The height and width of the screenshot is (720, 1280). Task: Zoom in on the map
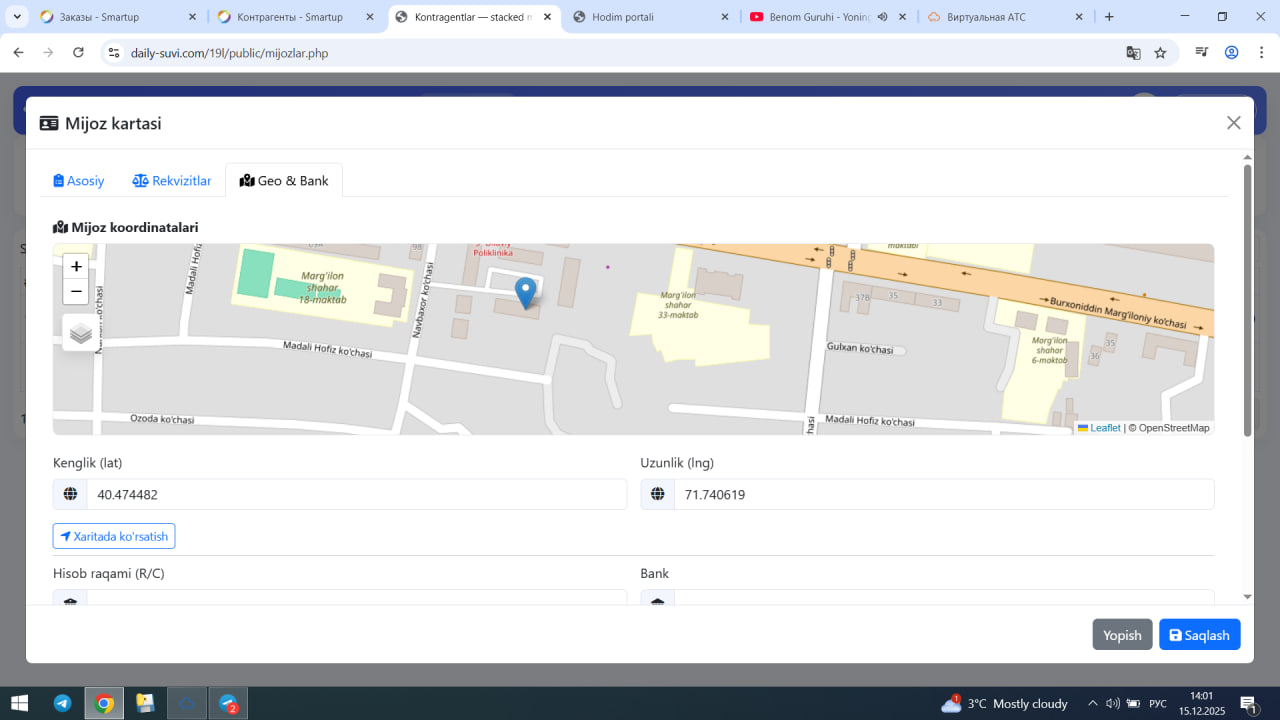(x=76, y=266)
